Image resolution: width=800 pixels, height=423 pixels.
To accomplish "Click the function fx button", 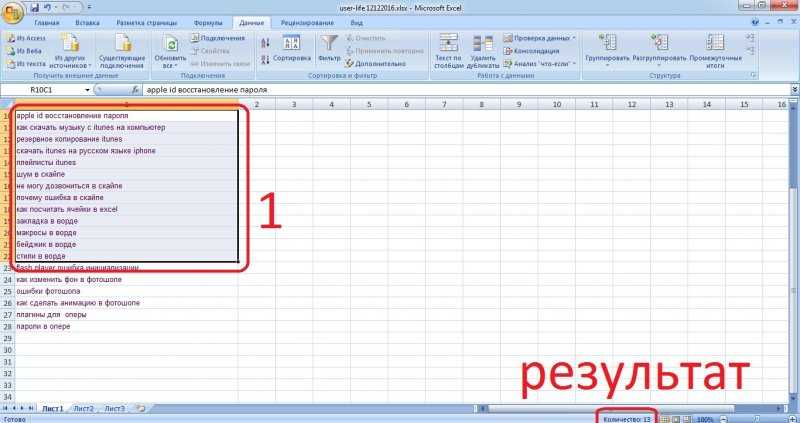I will (x=135, y=90).
